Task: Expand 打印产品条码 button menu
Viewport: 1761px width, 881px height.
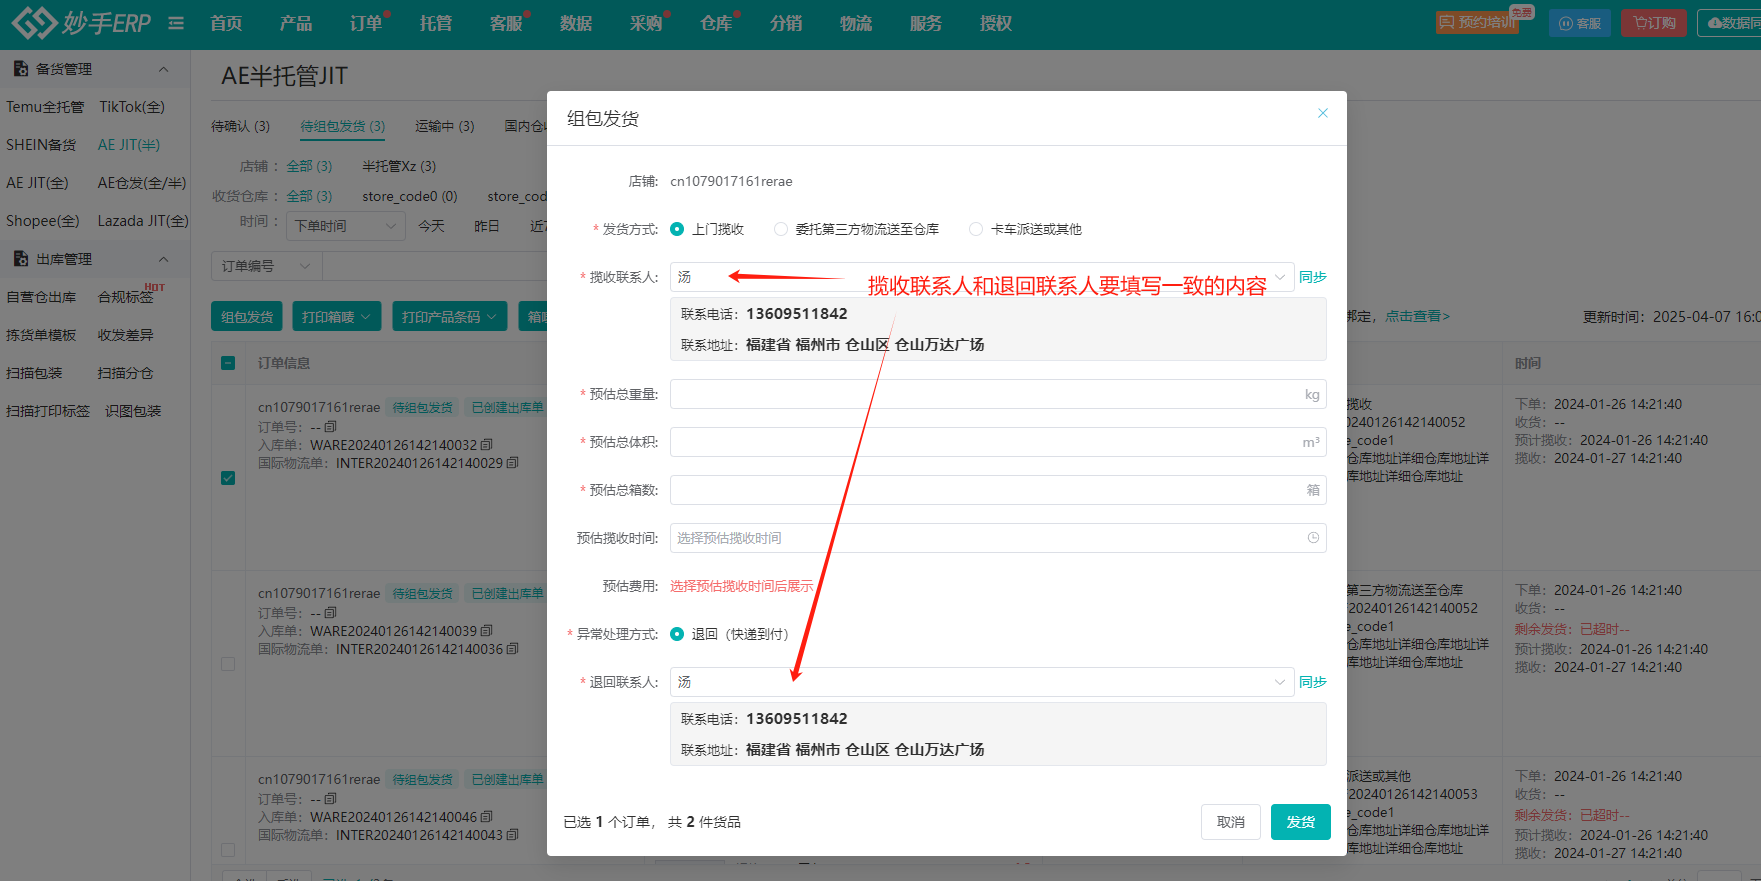Action: (449, 317)
